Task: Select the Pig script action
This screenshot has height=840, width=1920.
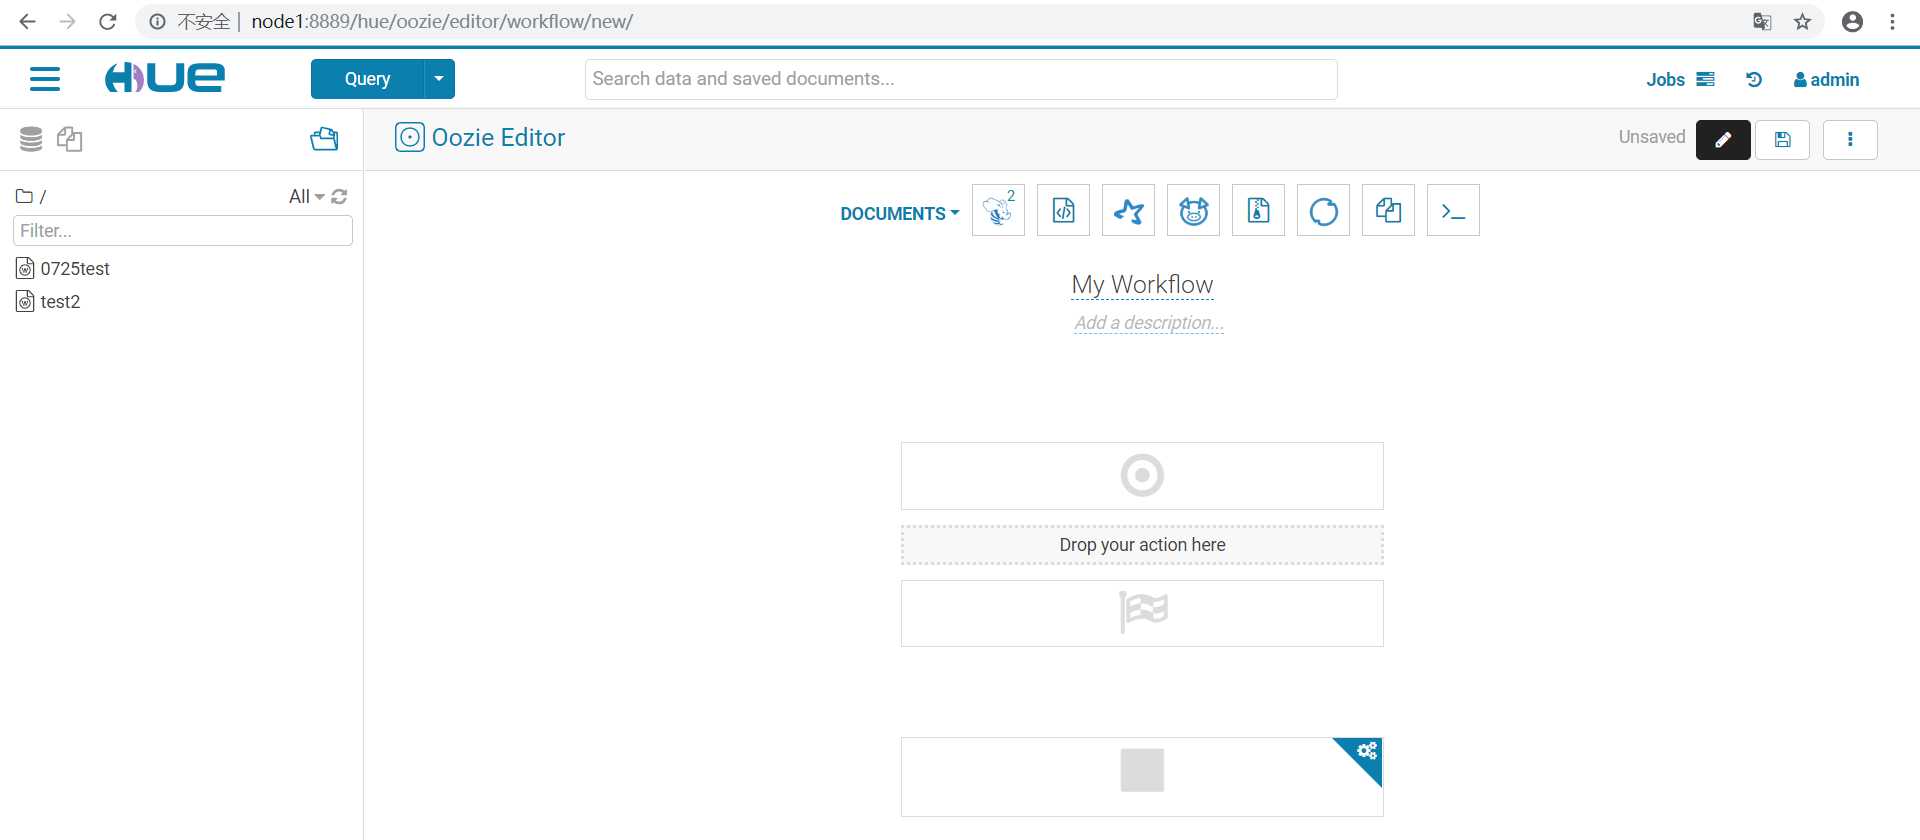Action: [x=1193, y=210]
